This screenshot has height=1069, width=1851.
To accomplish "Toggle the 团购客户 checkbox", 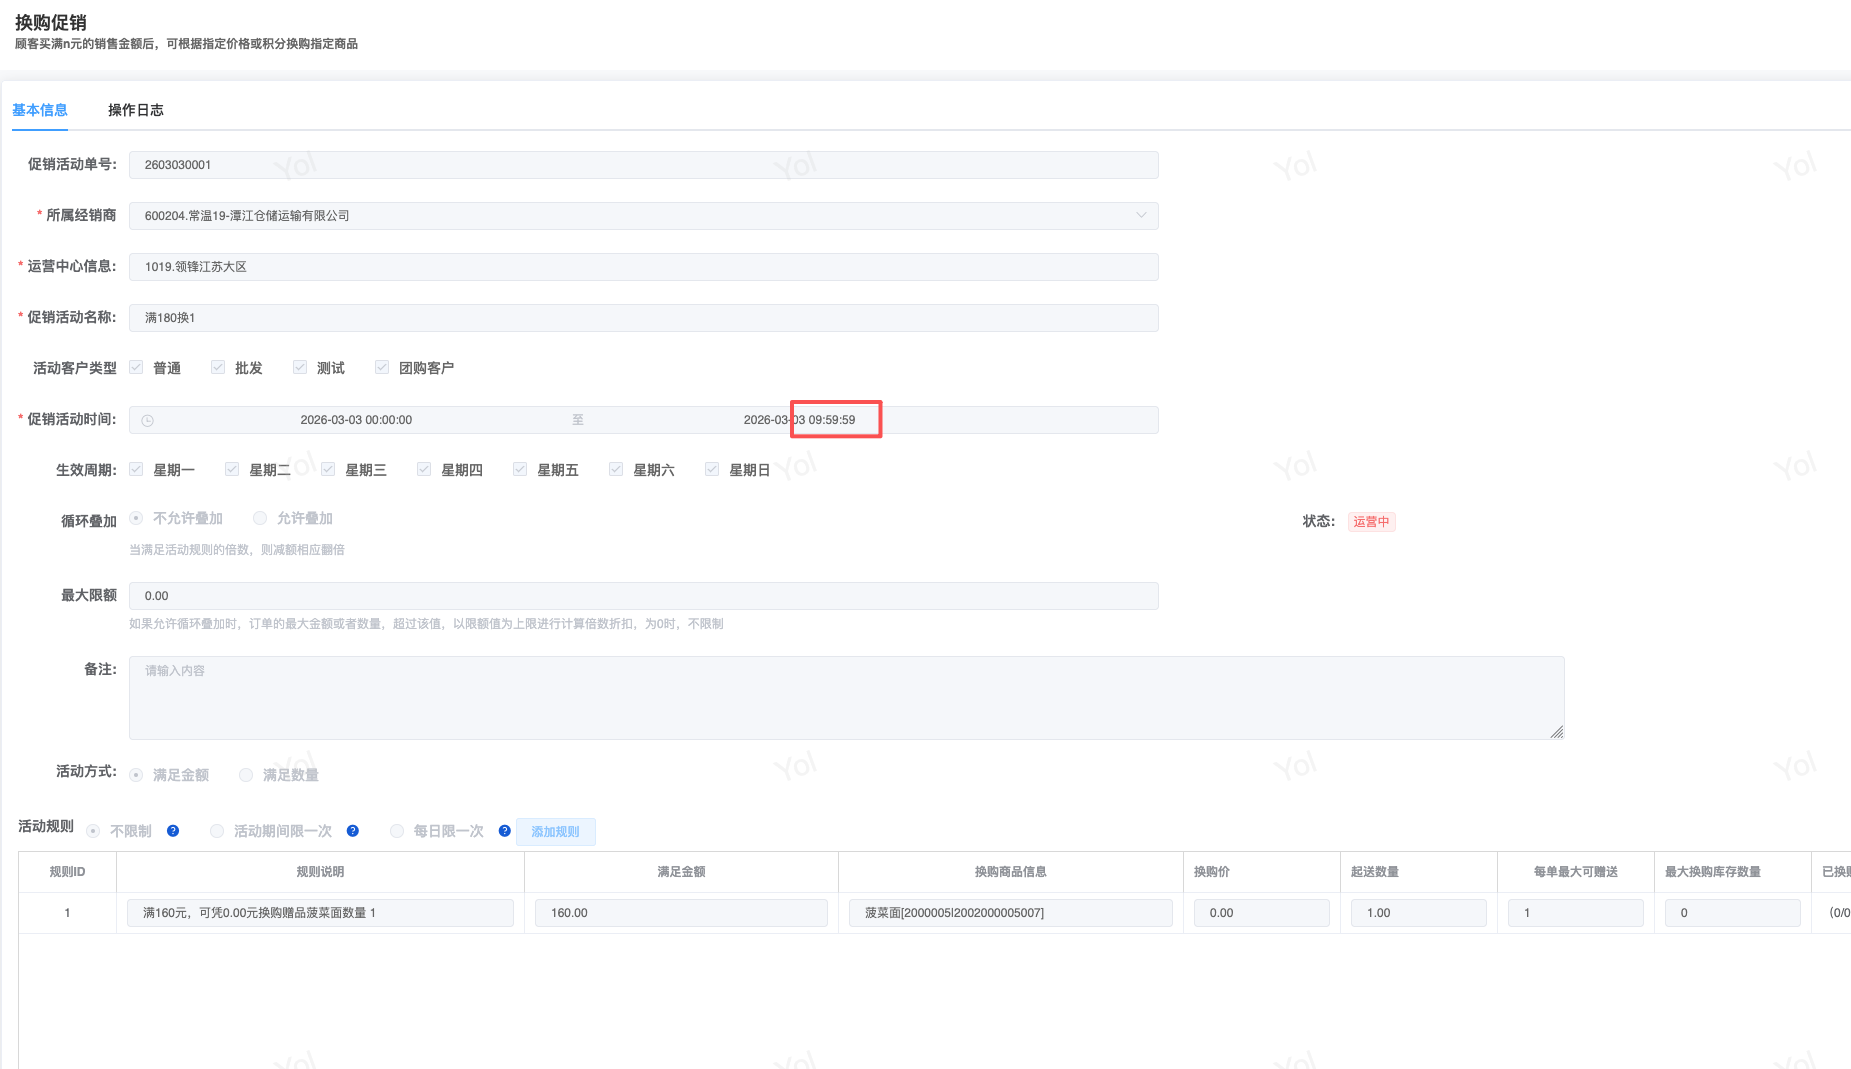I will (x=382, y=367).
